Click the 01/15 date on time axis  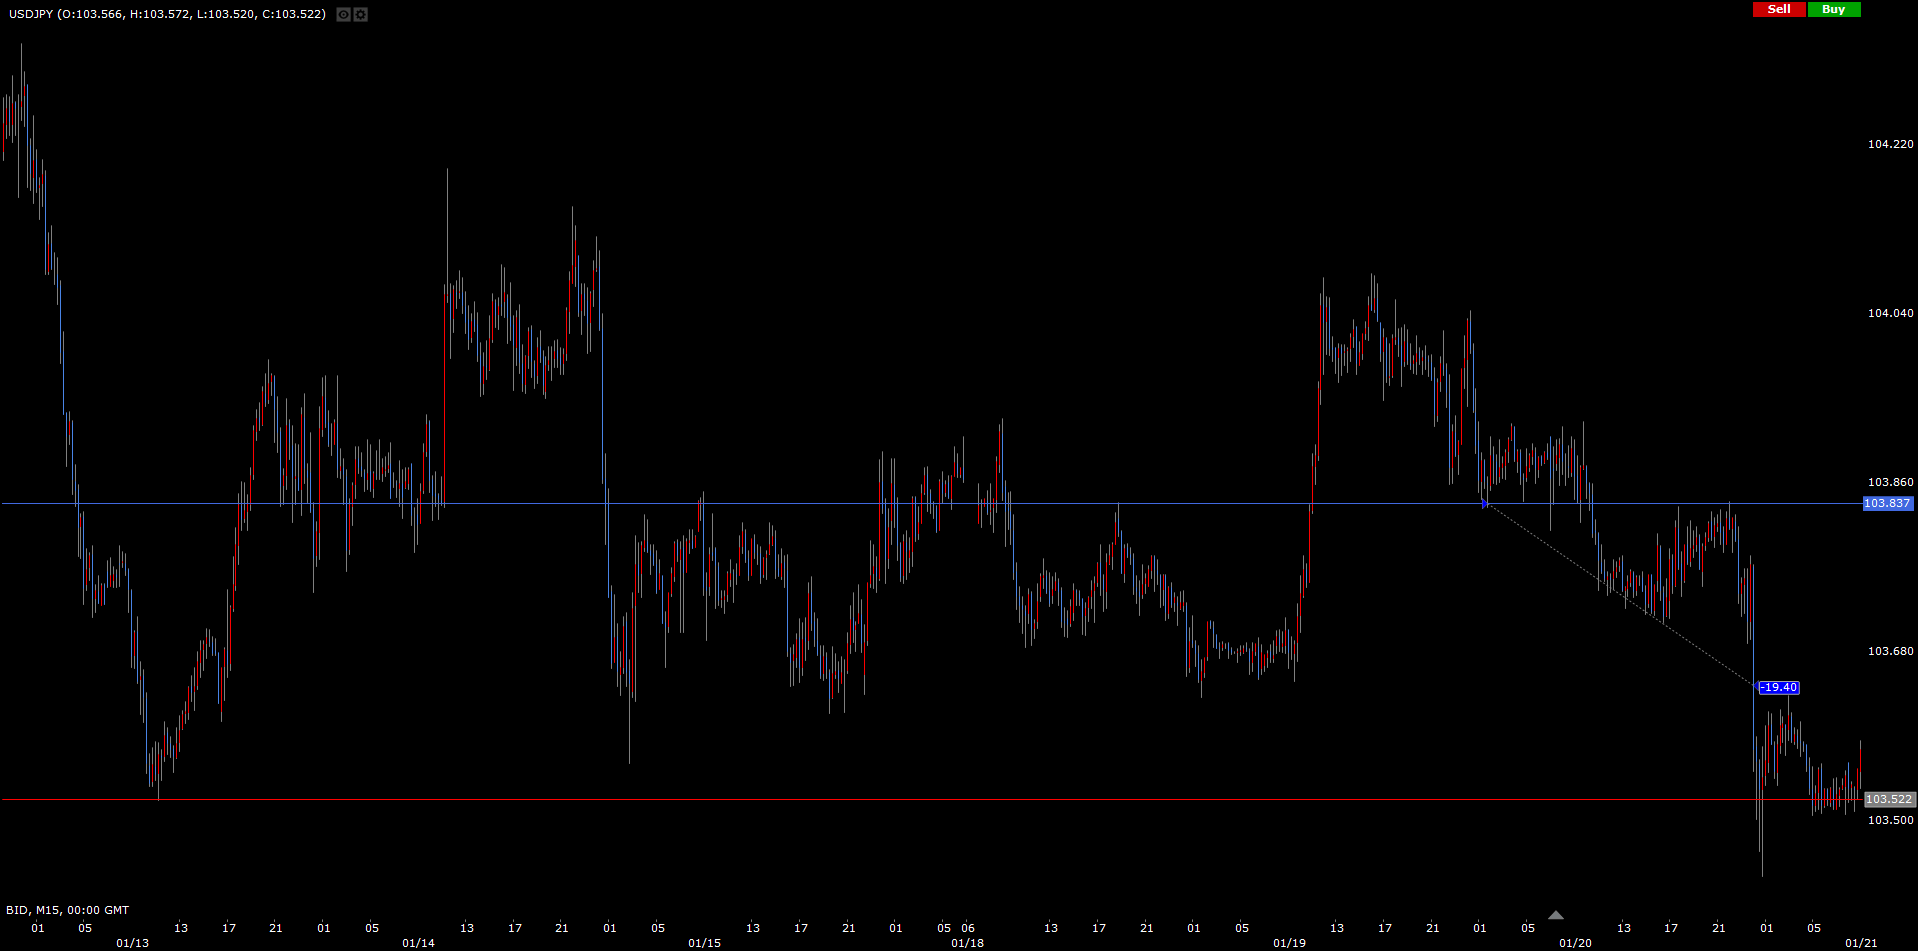[x=704, y=943]
